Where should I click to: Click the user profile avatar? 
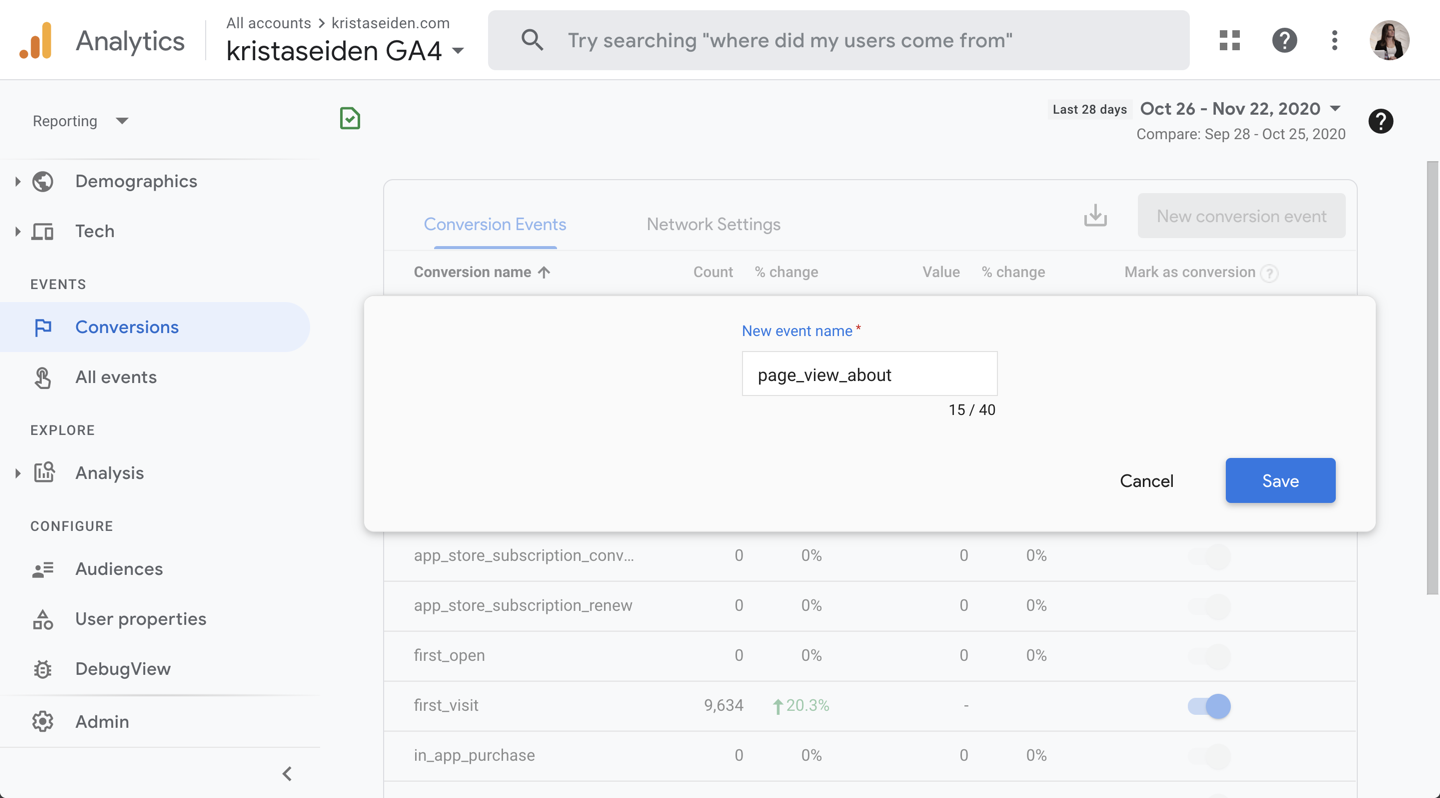click(1389, 40)
